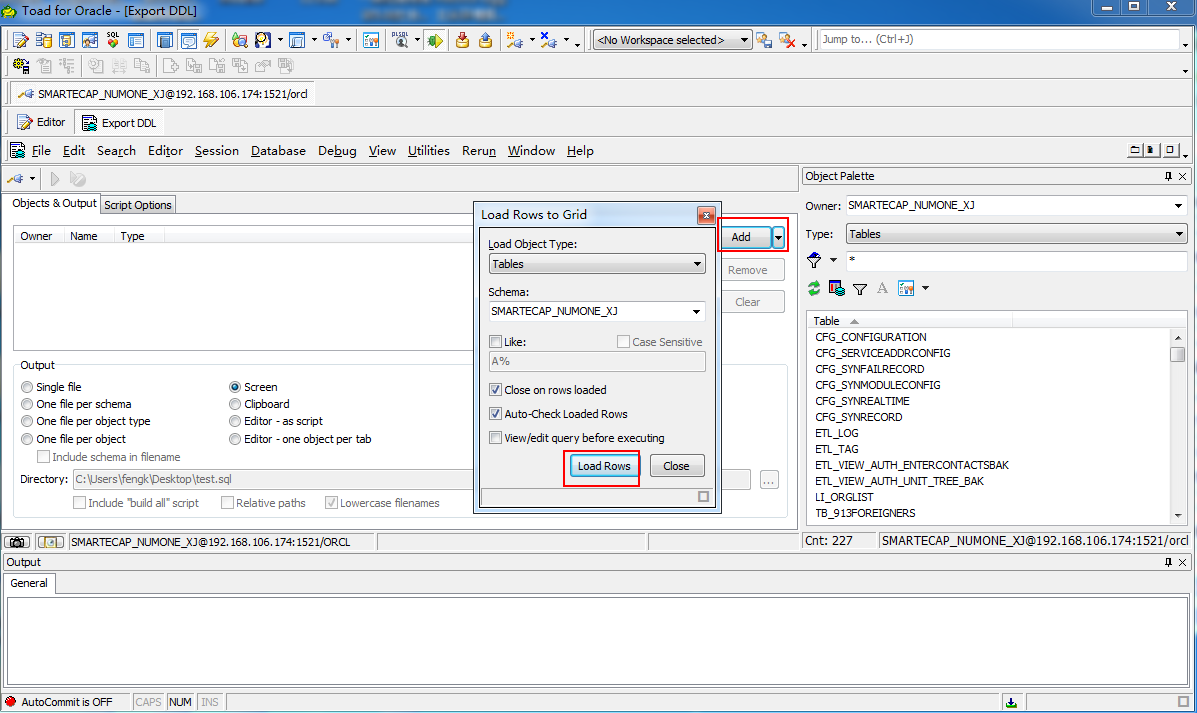The height and width of the screenshot is (713, 1197).
Task: Click the Load Rows button
Action: point(604,466)
